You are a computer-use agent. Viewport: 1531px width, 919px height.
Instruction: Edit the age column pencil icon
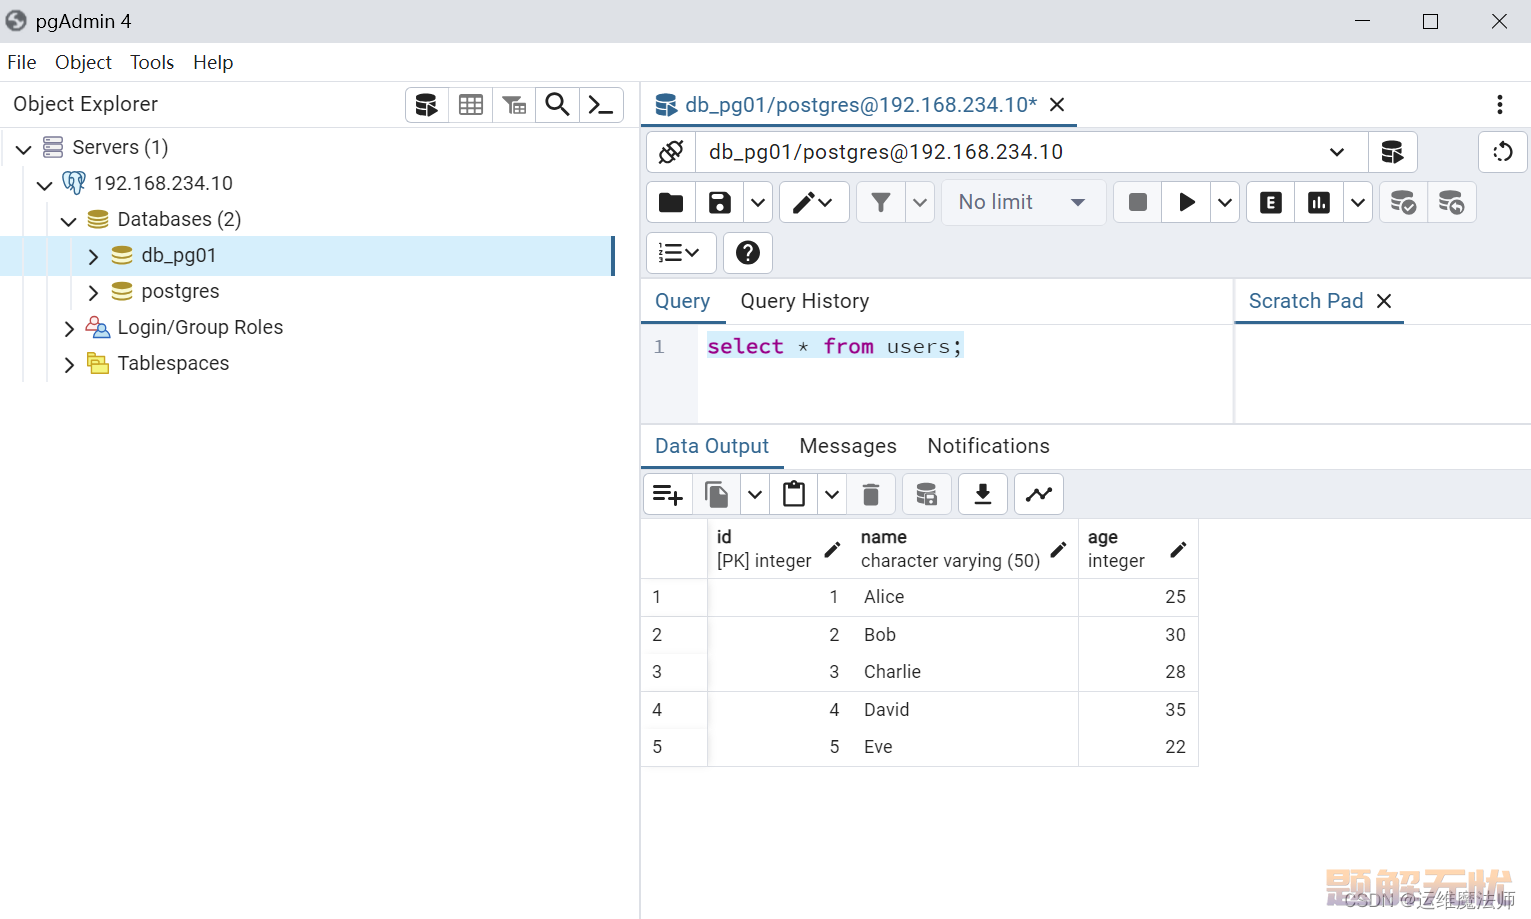[x=1178, y=549]
